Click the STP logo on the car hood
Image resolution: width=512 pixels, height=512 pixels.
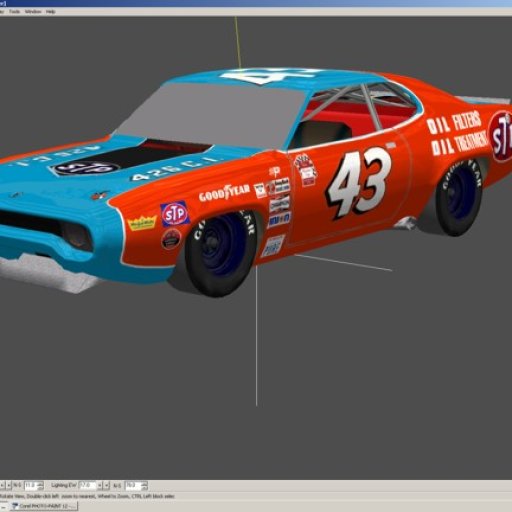point(86,168)
